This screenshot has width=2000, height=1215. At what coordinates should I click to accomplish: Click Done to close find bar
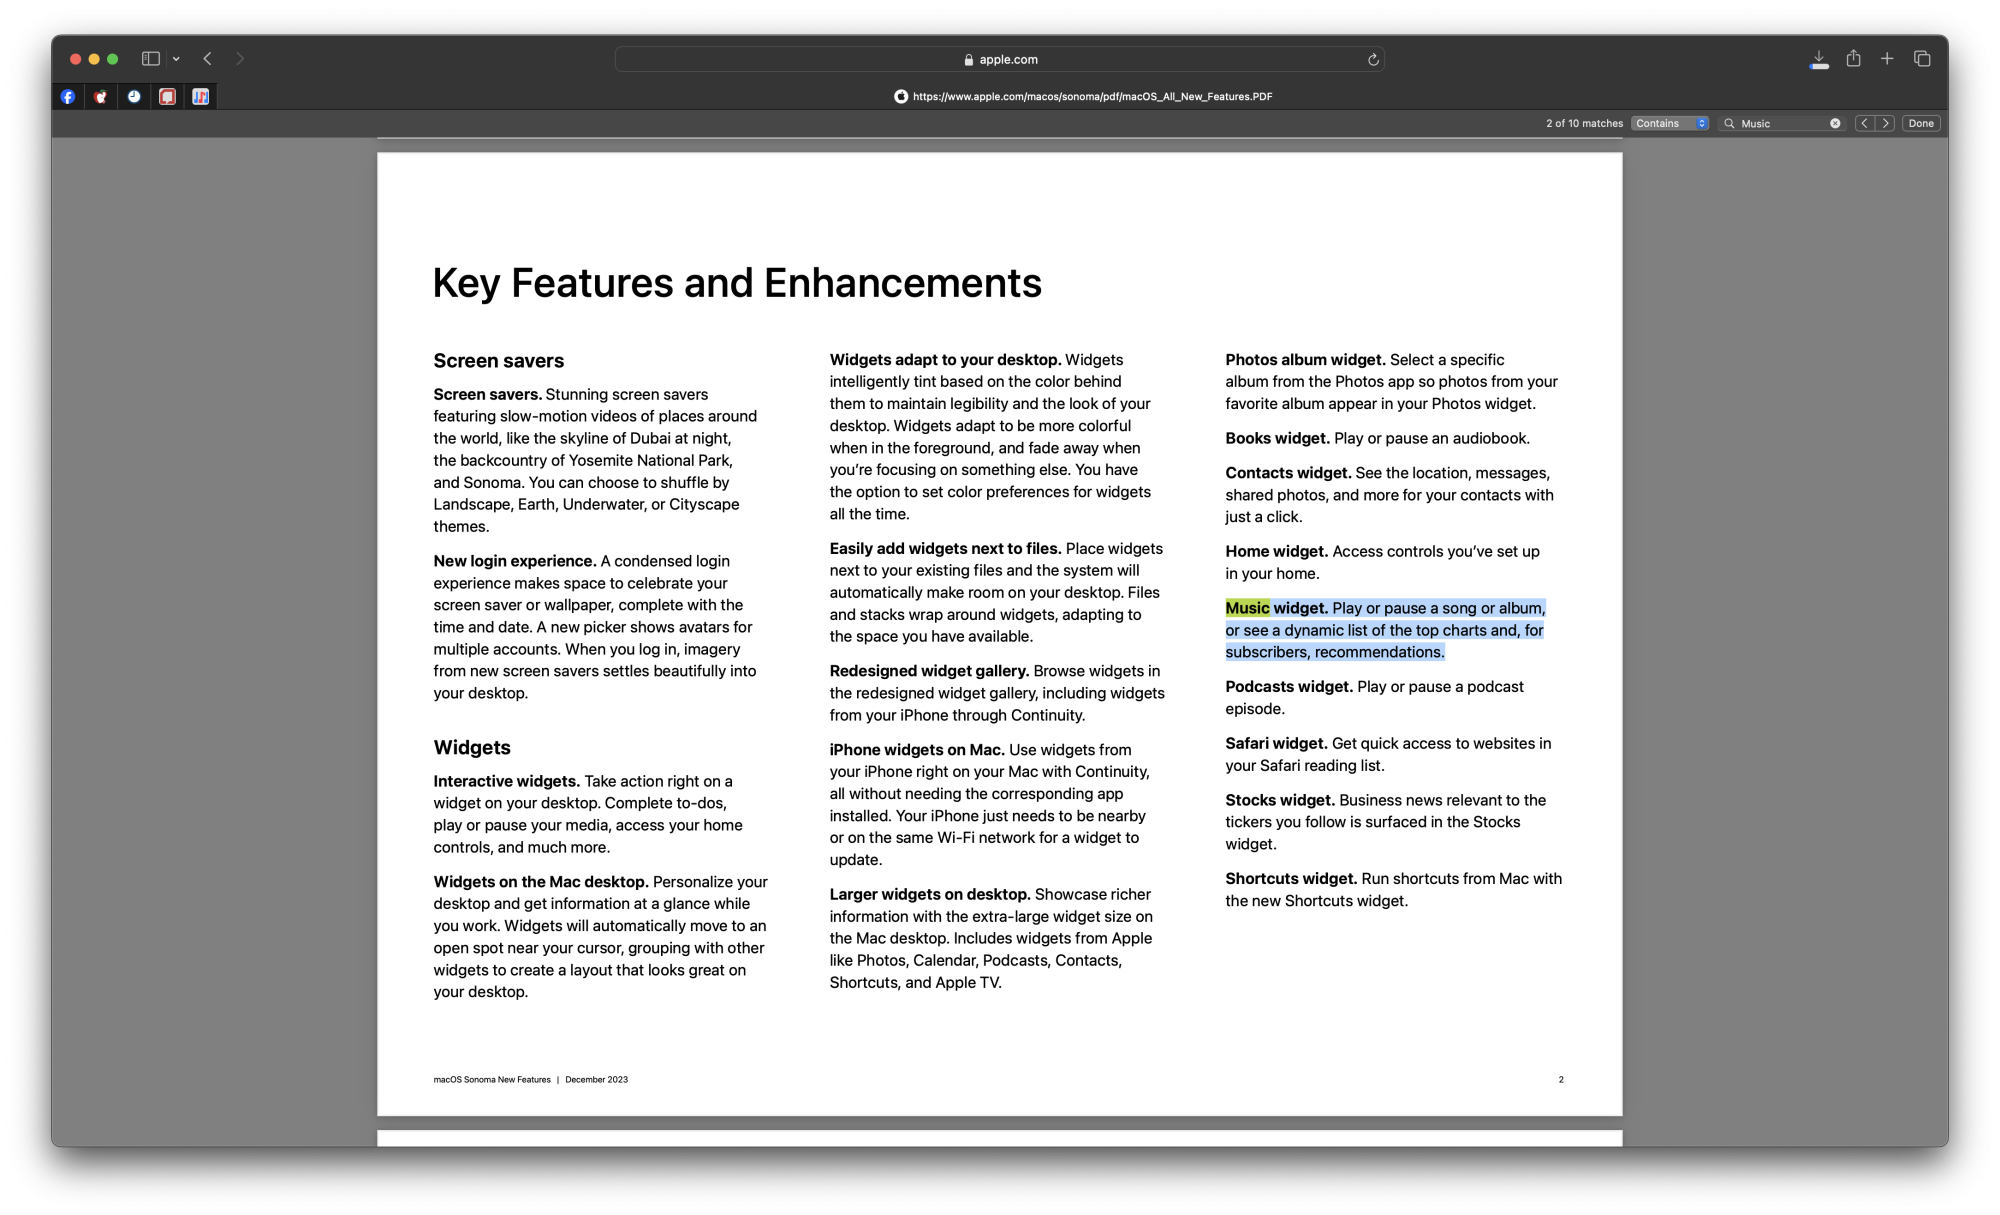tap(1921, 124)
